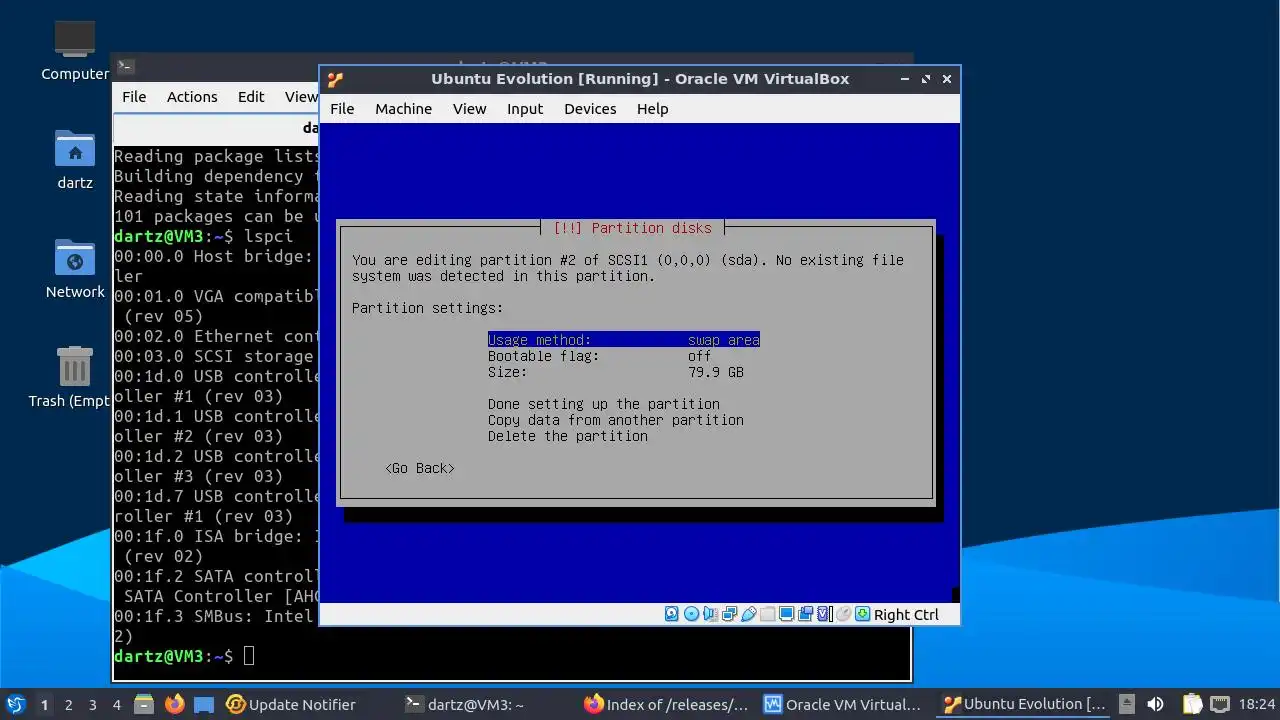This screenshot has width=1280, height=720.
Task: Open the Lubuntu application menu bird icon
Action: 16,704
